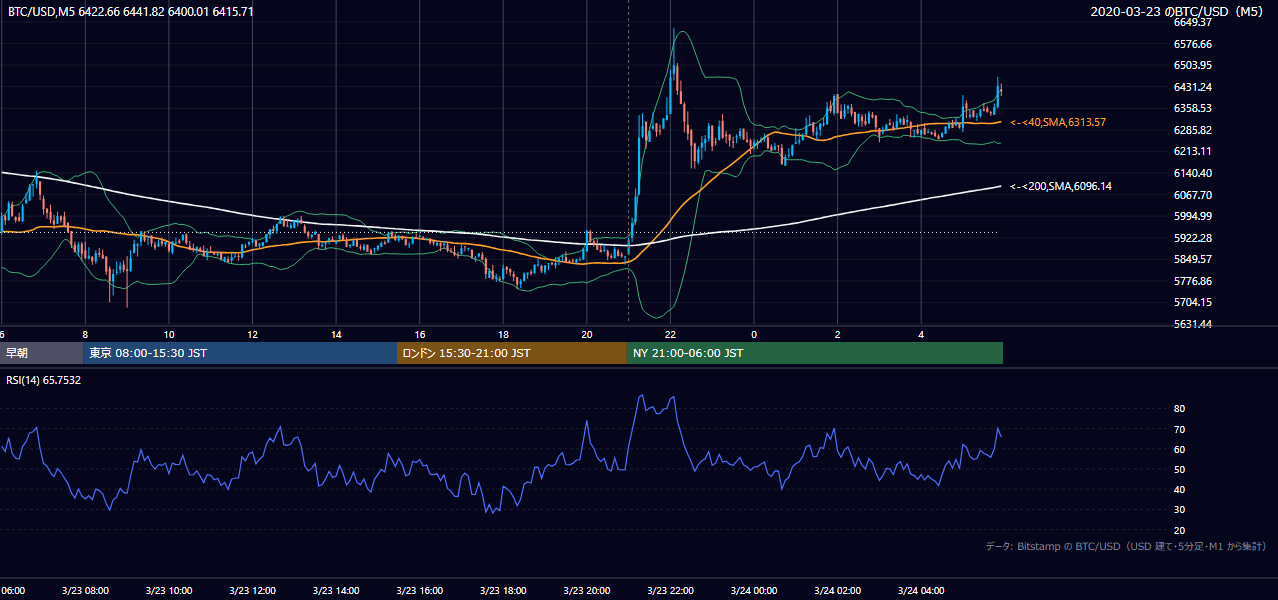Image resolution: width=1278 pixels, height=600 pixels.
Task: Click the 3/23 16:00 time axis label
Action: 420,591
